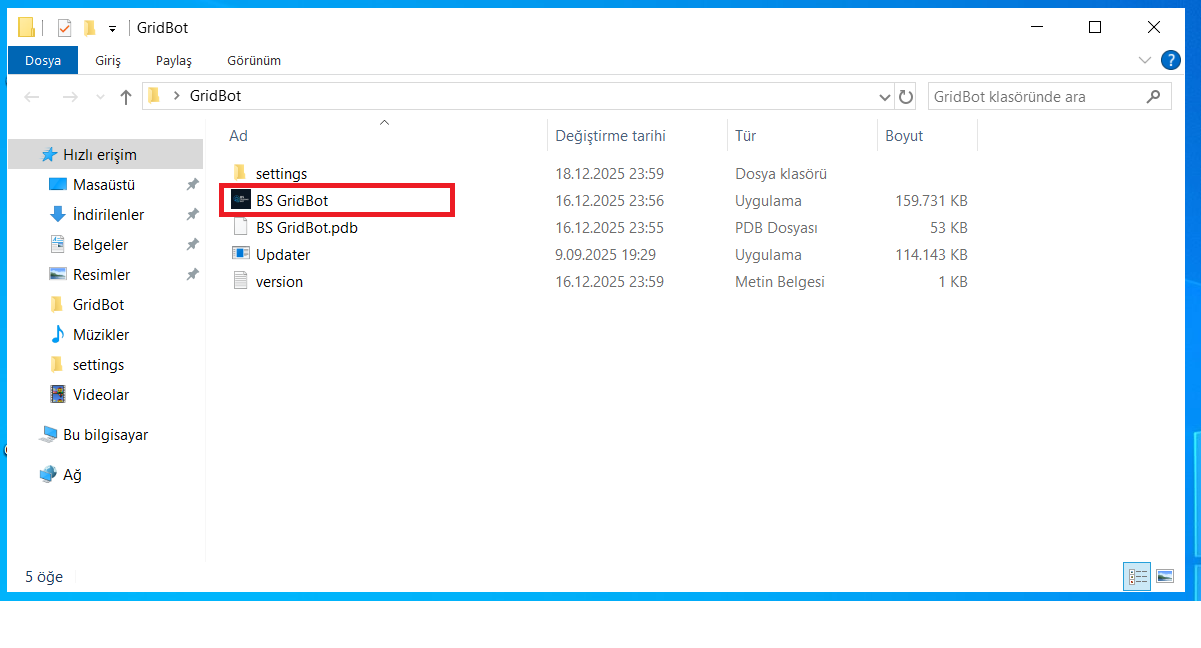Navigate up one folder level arrow
Image resolution: width=1201 pixels, height=648 pixels.
(126, 97)
